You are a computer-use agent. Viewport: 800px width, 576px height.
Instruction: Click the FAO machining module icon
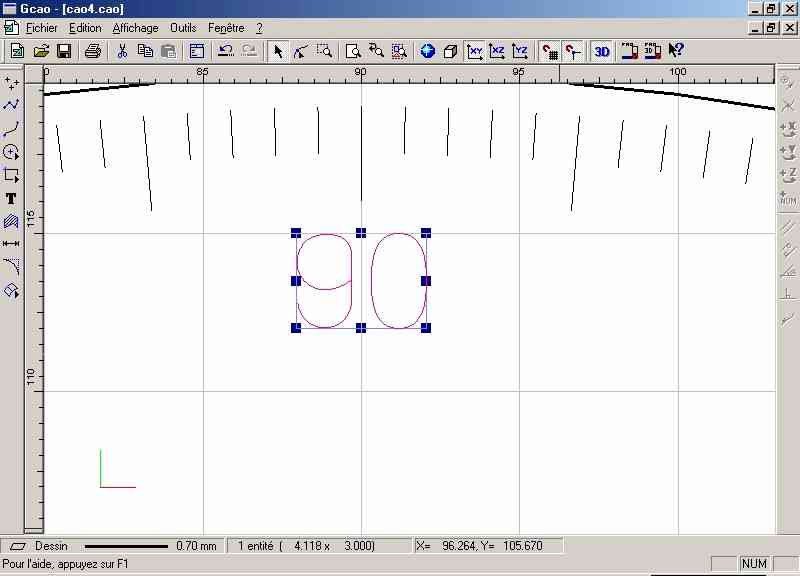pos(629,51)
